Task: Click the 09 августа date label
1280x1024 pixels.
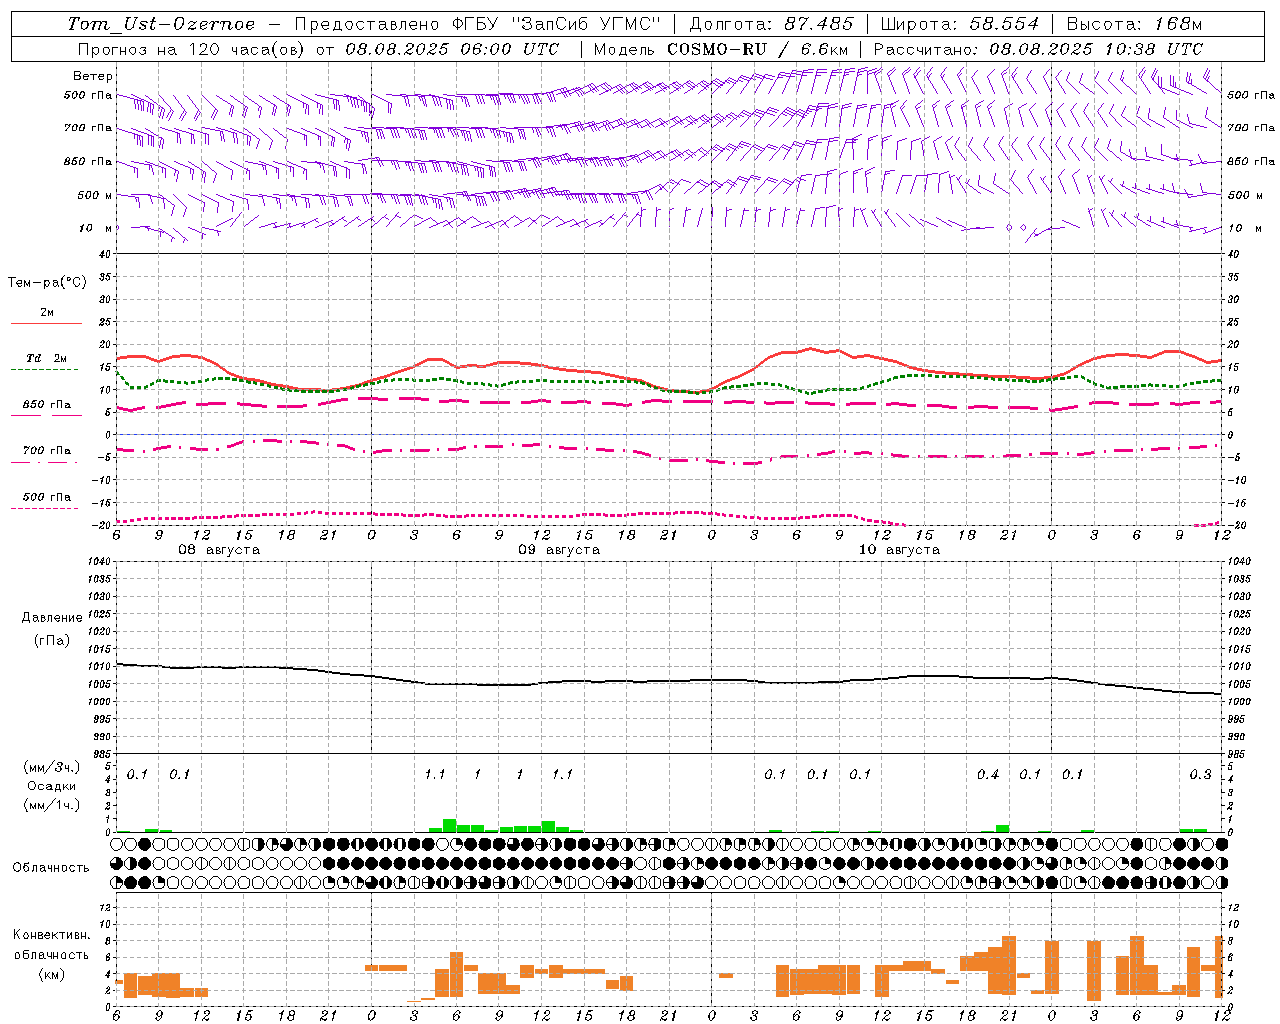Action: (x=559, y=550)
